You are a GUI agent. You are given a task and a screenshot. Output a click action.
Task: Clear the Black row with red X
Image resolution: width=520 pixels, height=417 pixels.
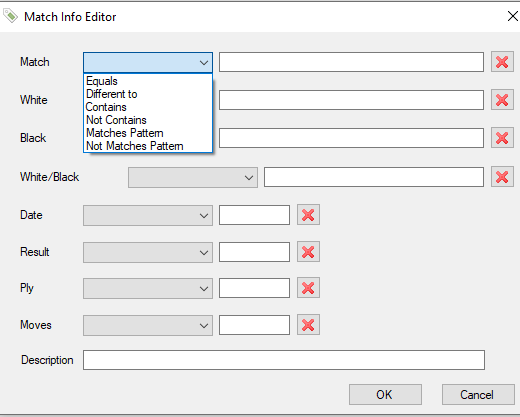tap(502, 138)
